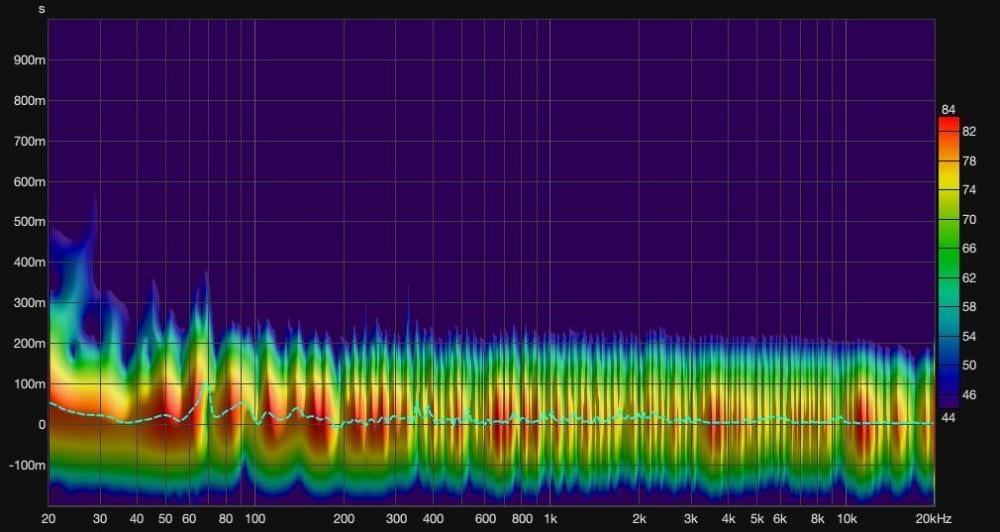Select the 82 dB color scale label
Screen dimensions: 1000x532
pyautogui.click(x=969, y=131)
